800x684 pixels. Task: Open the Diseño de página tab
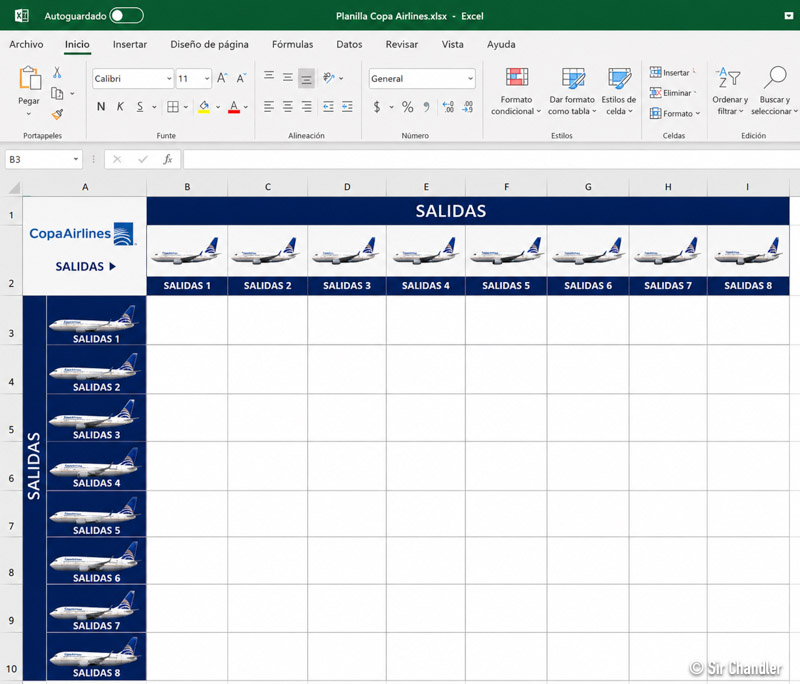[x=209, y=44]
